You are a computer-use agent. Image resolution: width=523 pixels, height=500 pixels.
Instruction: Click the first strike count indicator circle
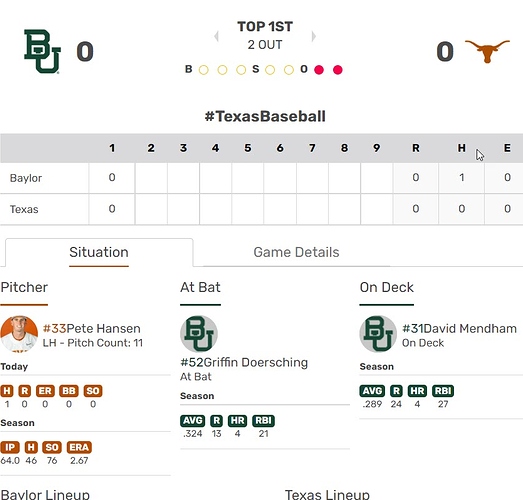[270, 70]
